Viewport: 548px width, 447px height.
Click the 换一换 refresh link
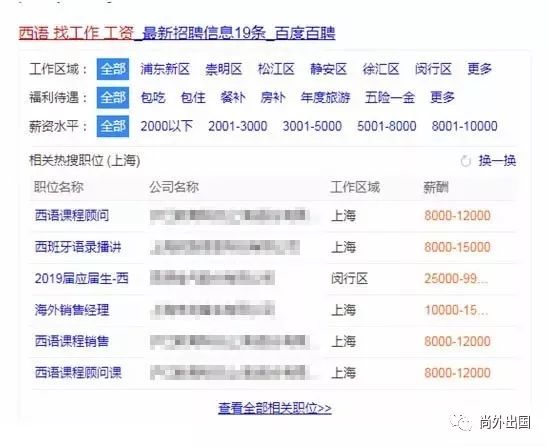497,161
